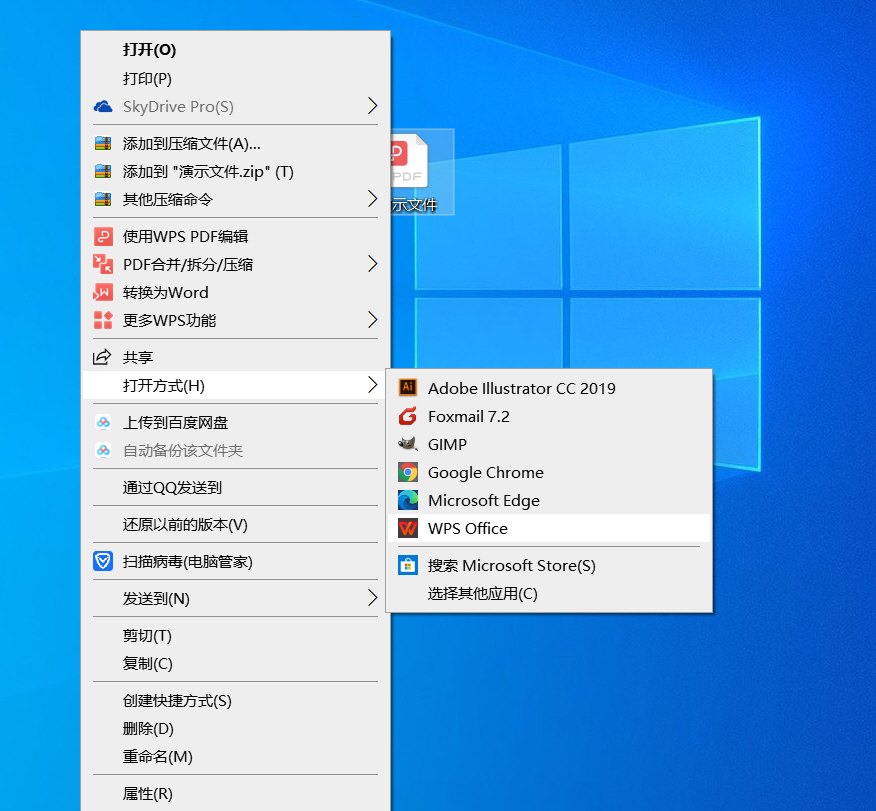Click the Microsoft Store bag icon

(408, 565)
